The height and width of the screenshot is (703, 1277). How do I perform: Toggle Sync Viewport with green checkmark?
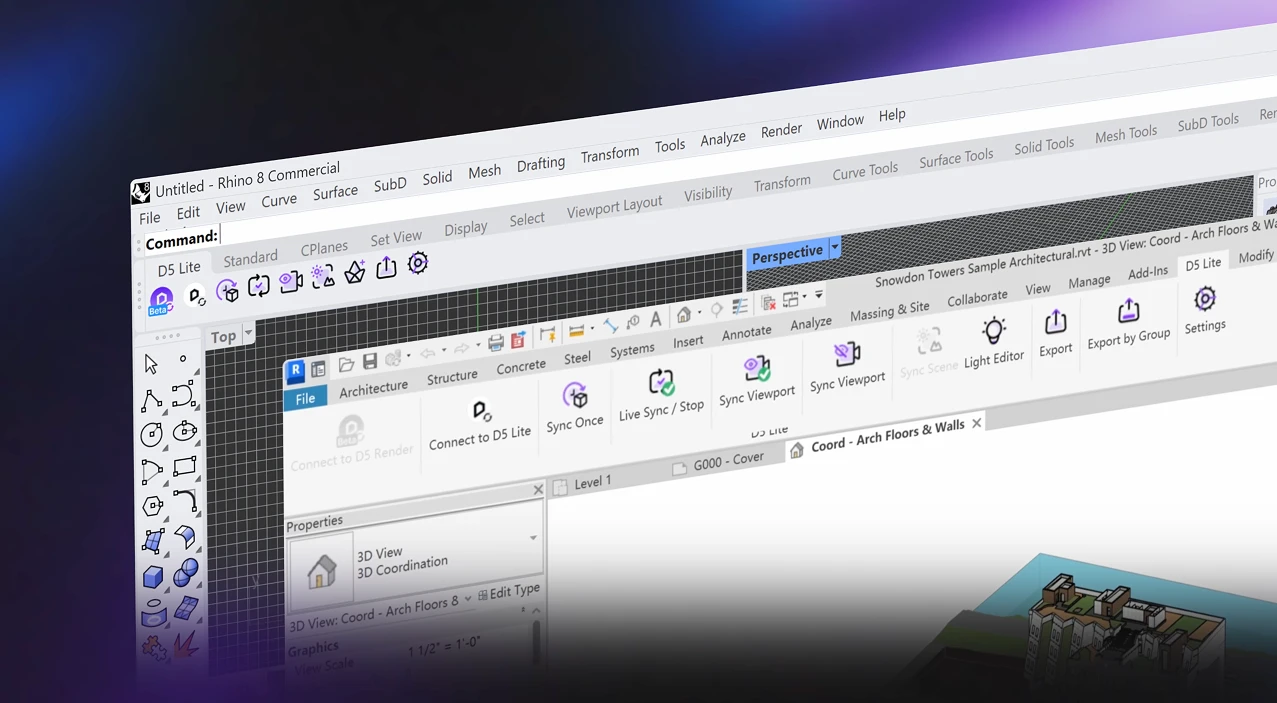click(x=757, y=380)
